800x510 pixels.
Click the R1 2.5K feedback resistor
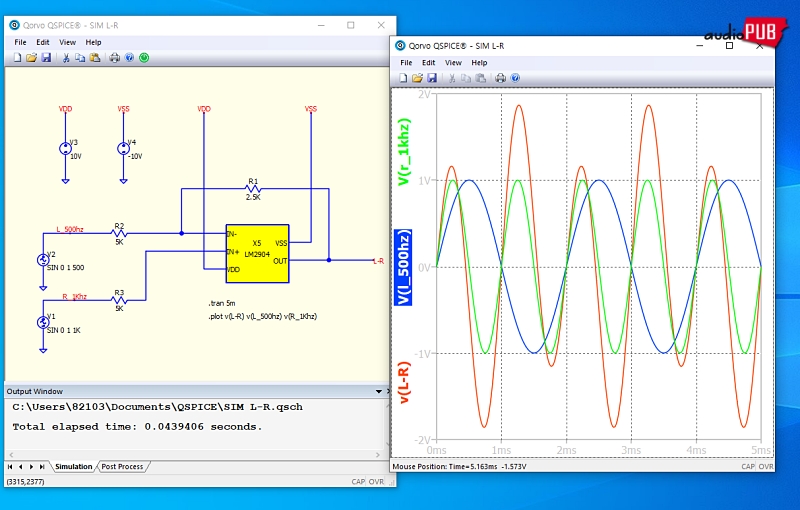point(253,188)
